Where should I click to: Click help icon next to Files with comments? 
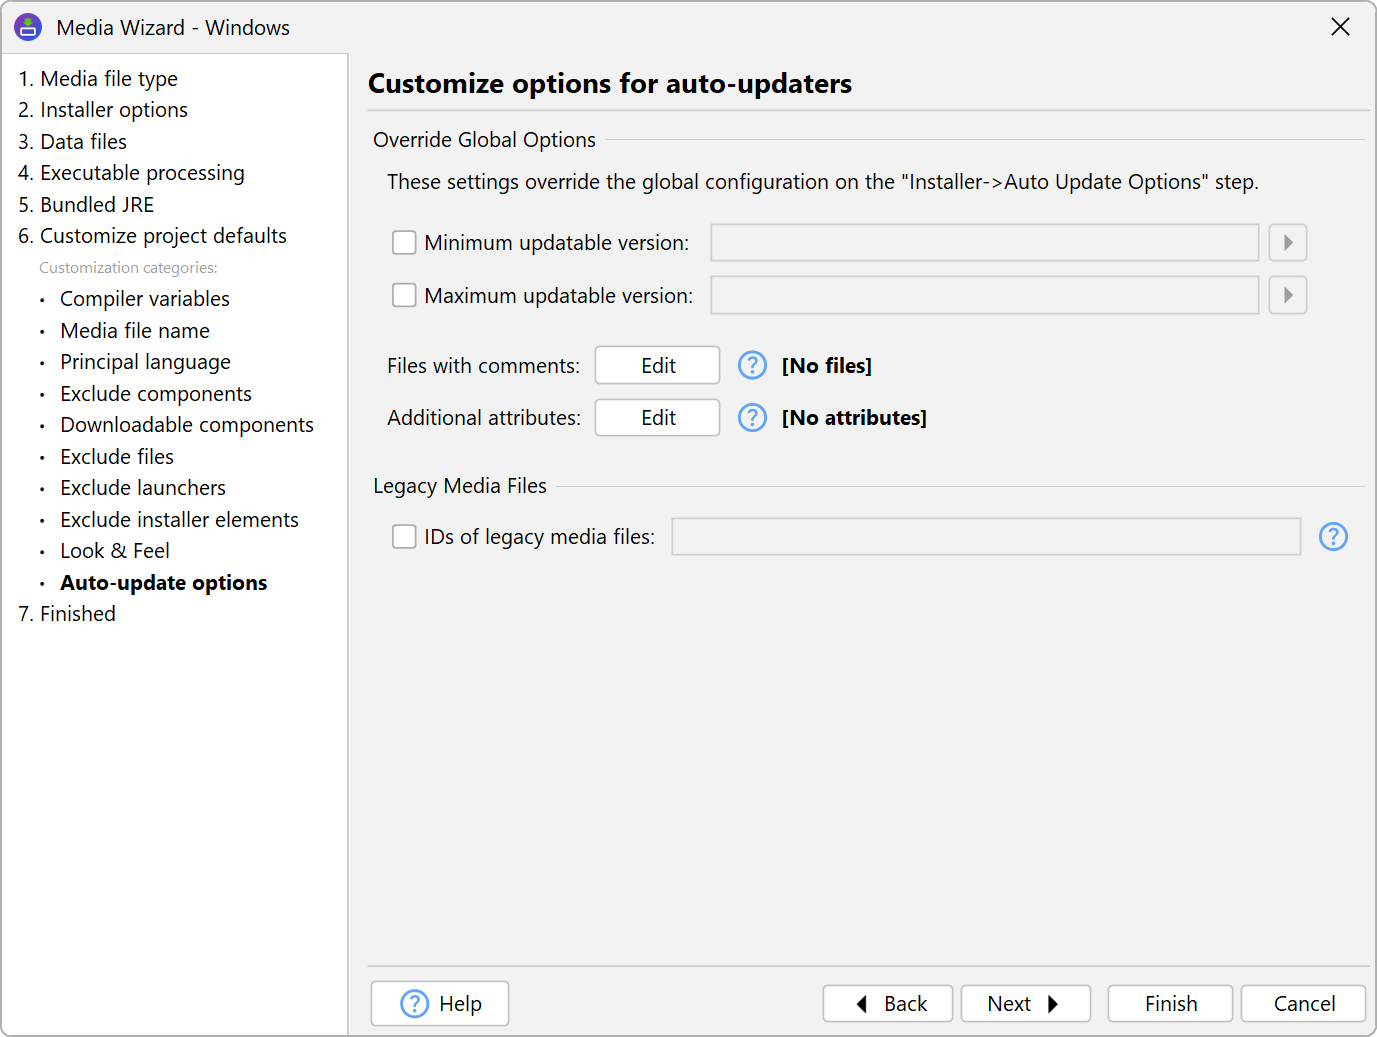point(752,366)
